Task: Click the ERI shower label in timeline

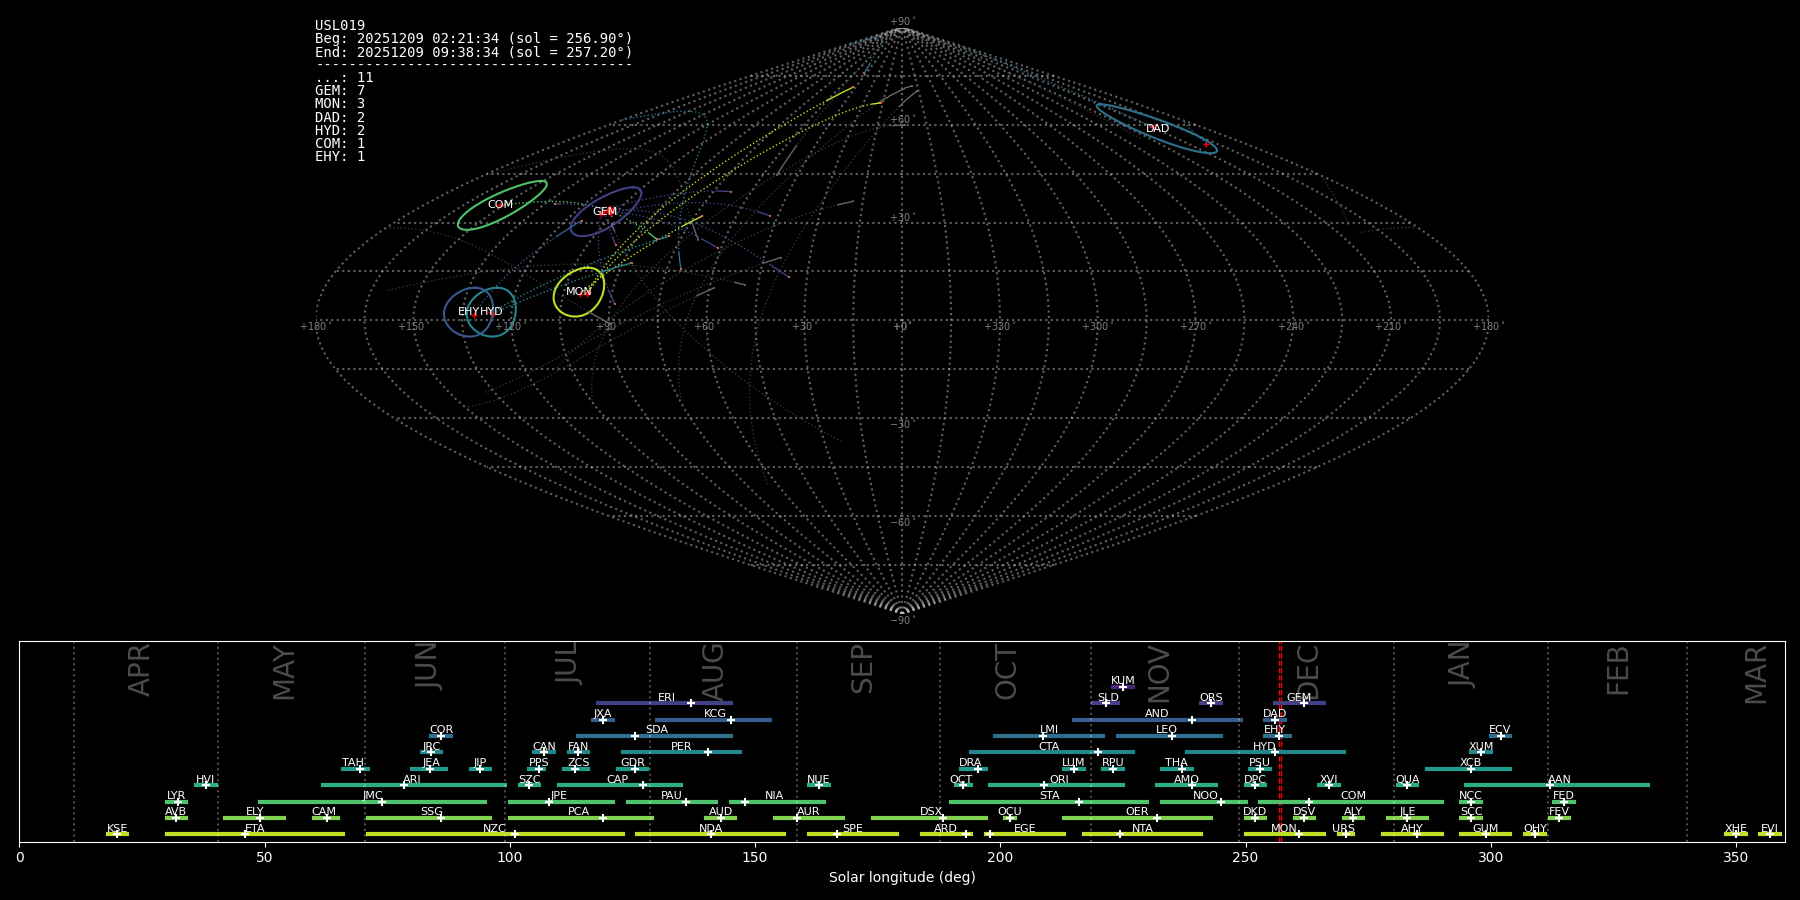Action: tap(666, 698)
